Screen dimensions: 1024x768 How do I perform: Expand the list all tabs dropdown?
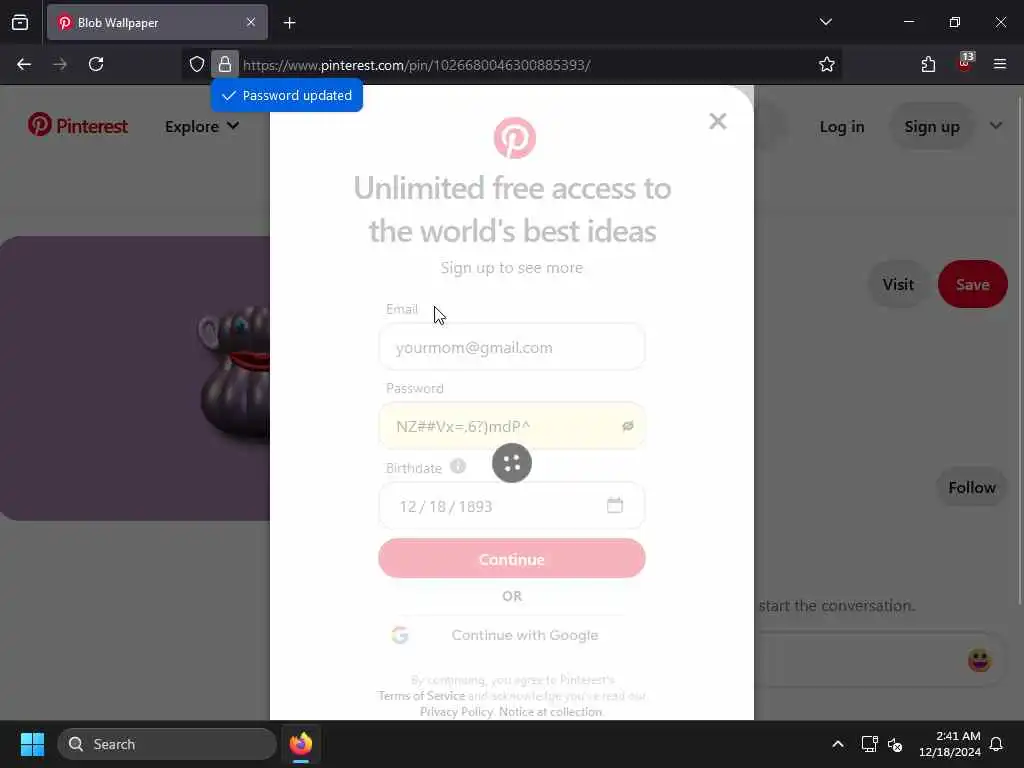point(825,22)
